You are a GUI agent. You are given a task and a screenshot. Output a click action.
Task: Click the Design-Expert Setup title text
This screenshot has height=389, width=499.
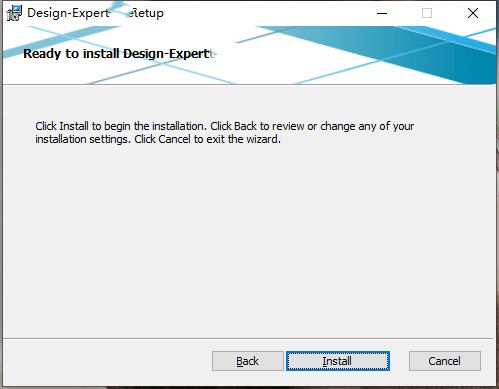pyautogui.click(x=95, y=13)
